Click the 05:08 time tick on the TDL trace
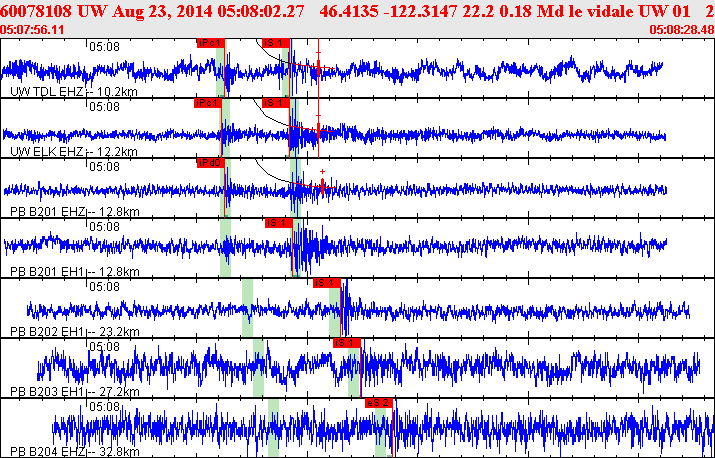 pyautogui.click(x=104, y=47)
